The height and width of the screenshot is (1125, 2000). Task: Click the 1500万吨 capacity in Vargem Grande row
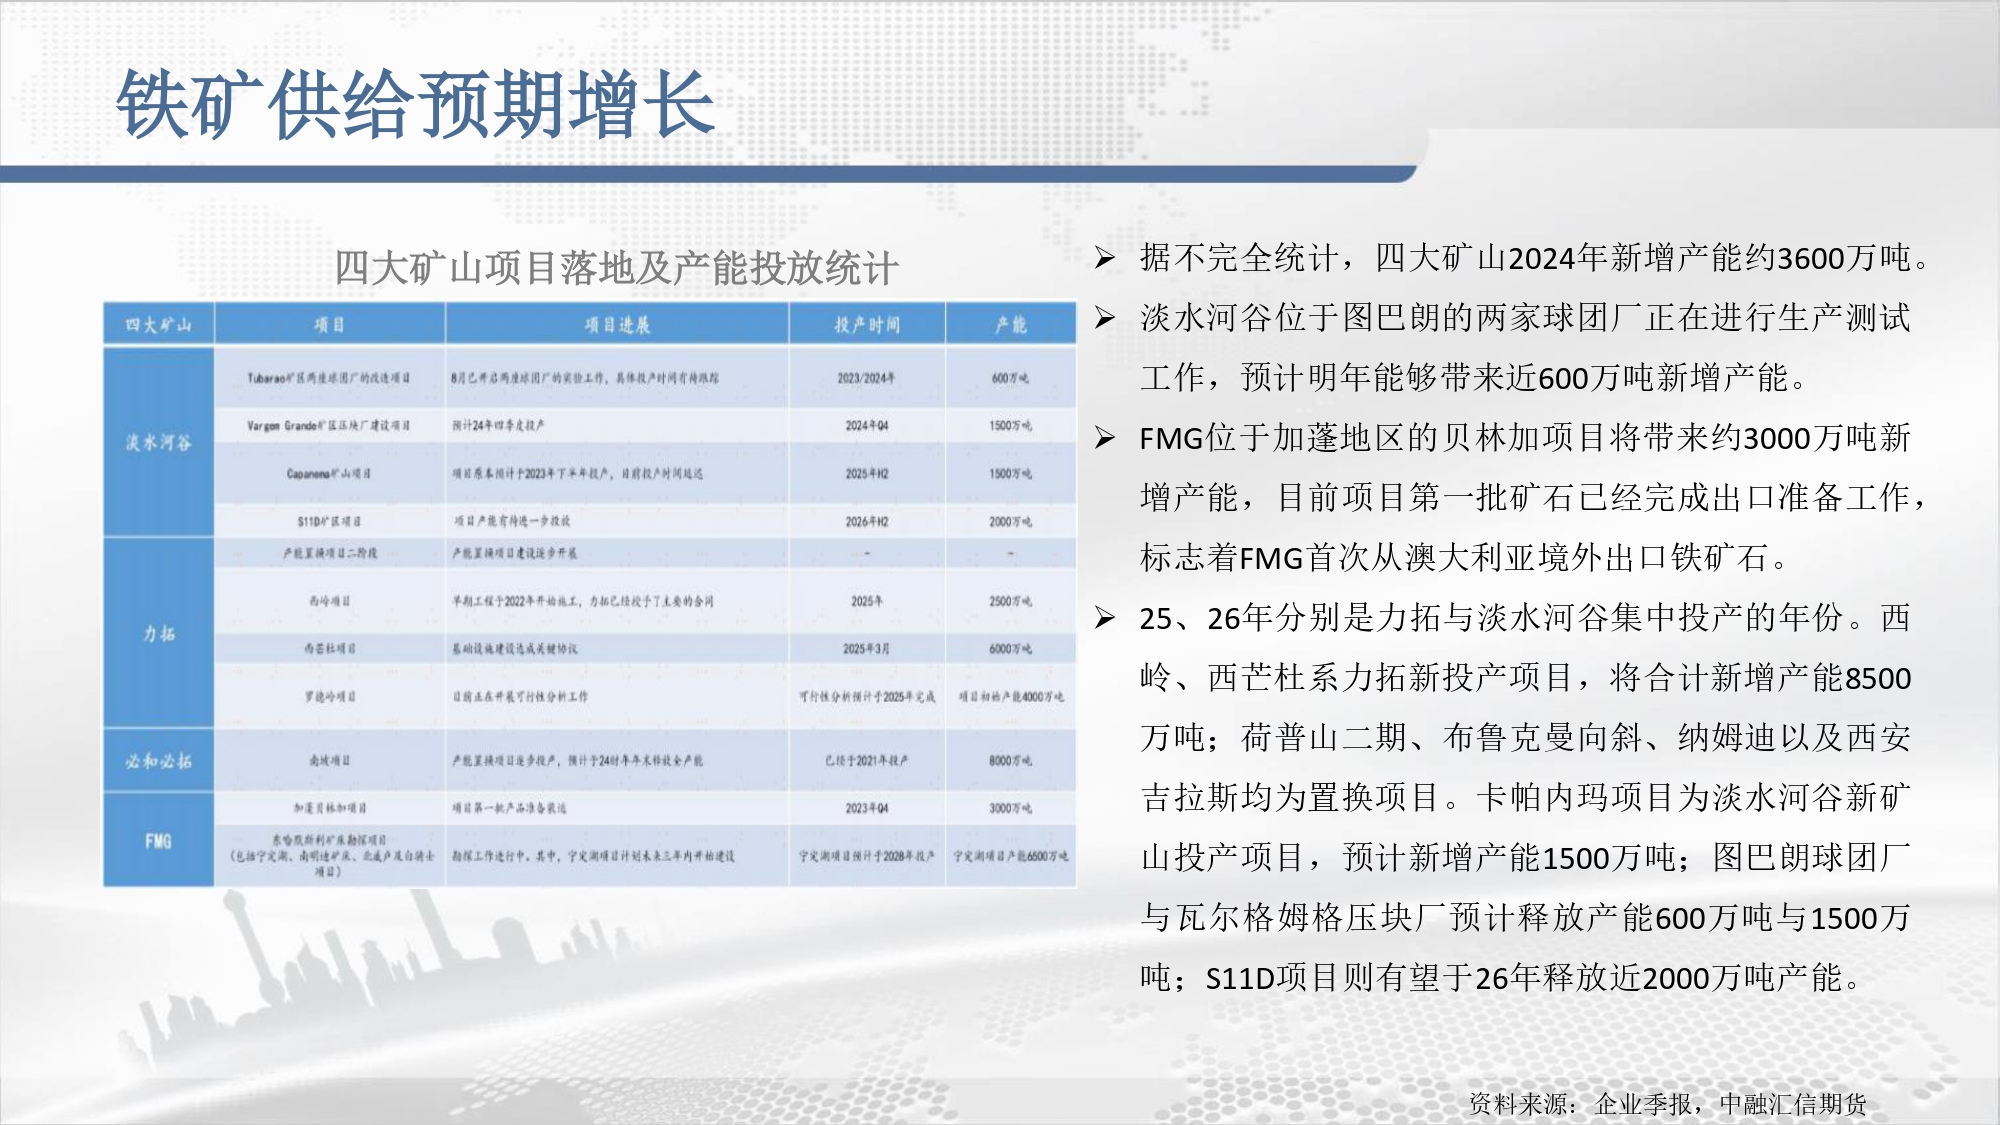point(1011,425)
